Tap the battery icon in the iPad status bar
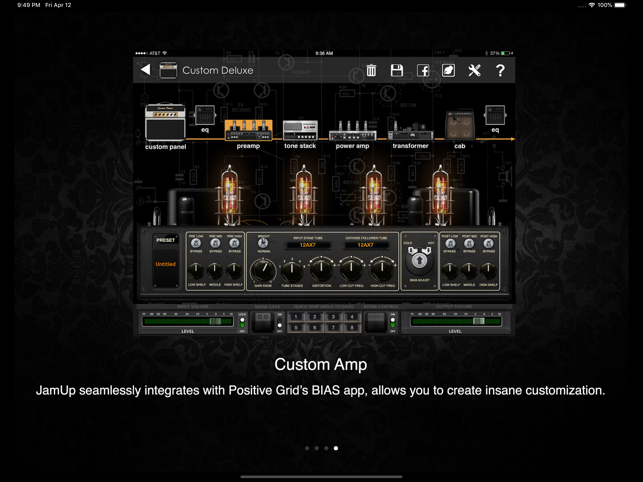The image size is (643, 482). pyautogui.click(x=620, y=5)
